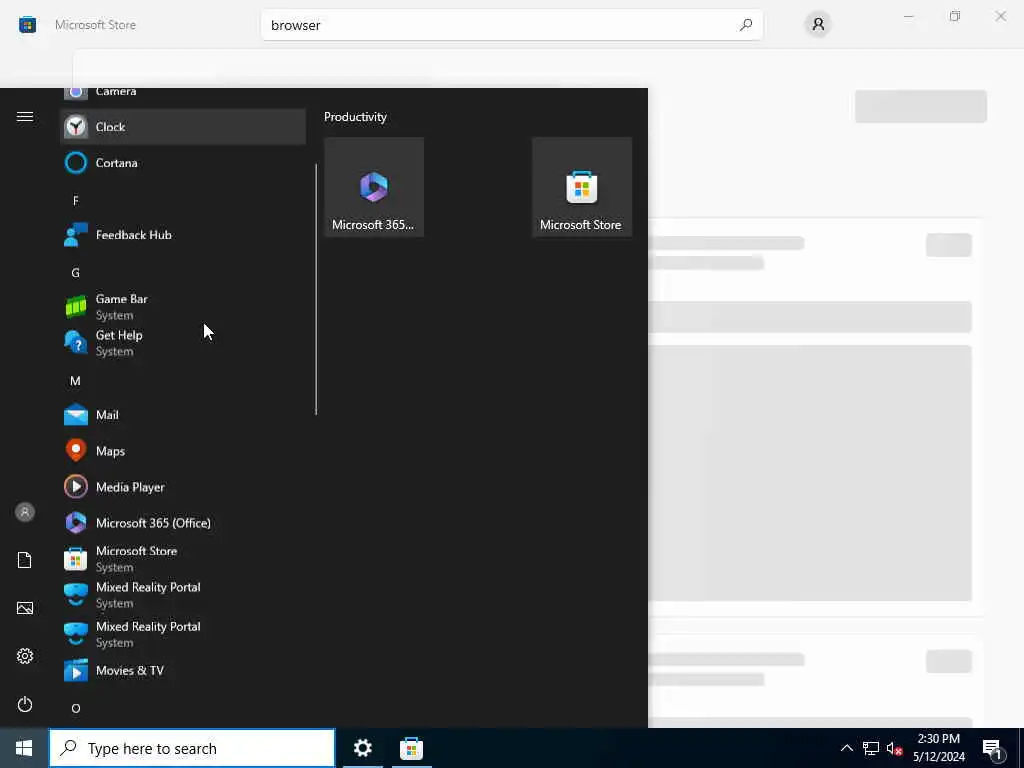The height and width of the screenshot is (768, 1024).
Task: Open the clock and date in the taskbar
Action: [939, 748]
